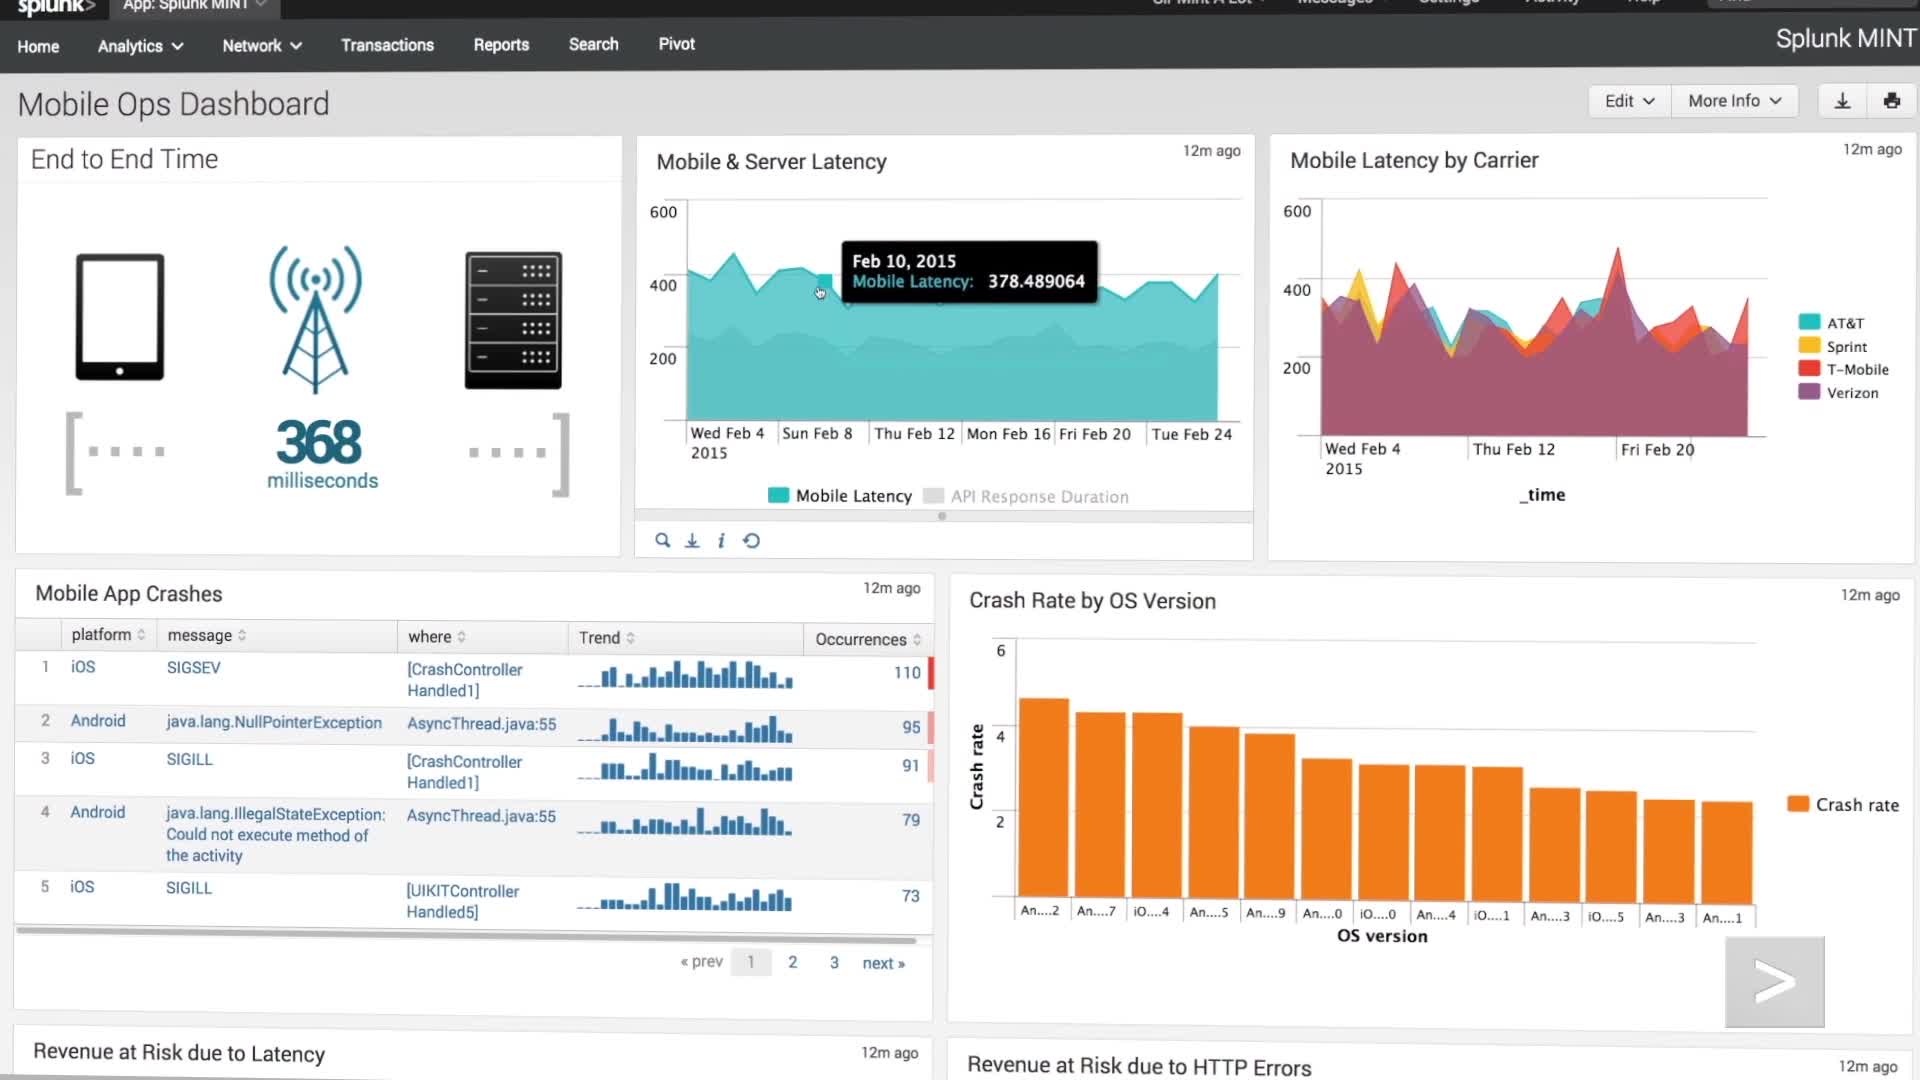Open the Transactions menu item
Screen dimensions: 1920x1080
click(387, 45)
